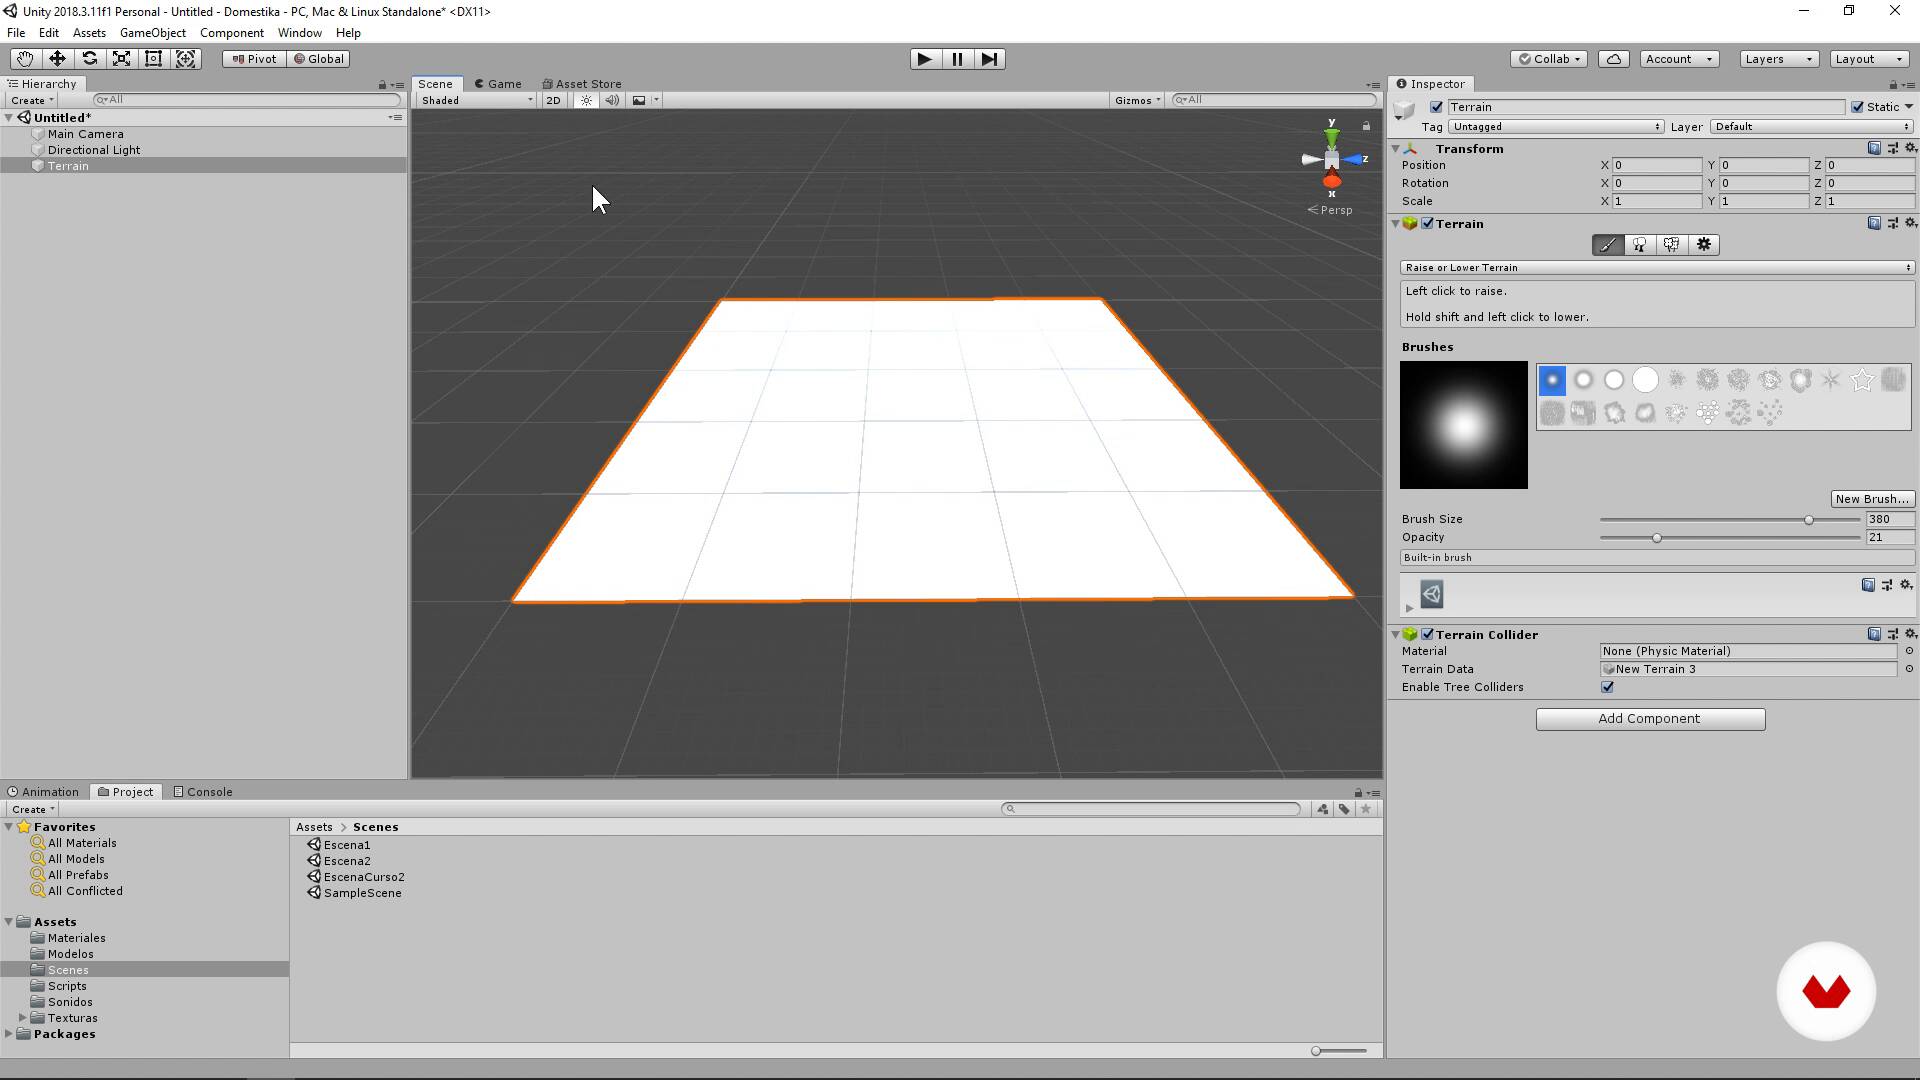Viewport: 1920px width, 1080px height.
Task: Toggle 2D scene view mode
Action: [553, 100]
